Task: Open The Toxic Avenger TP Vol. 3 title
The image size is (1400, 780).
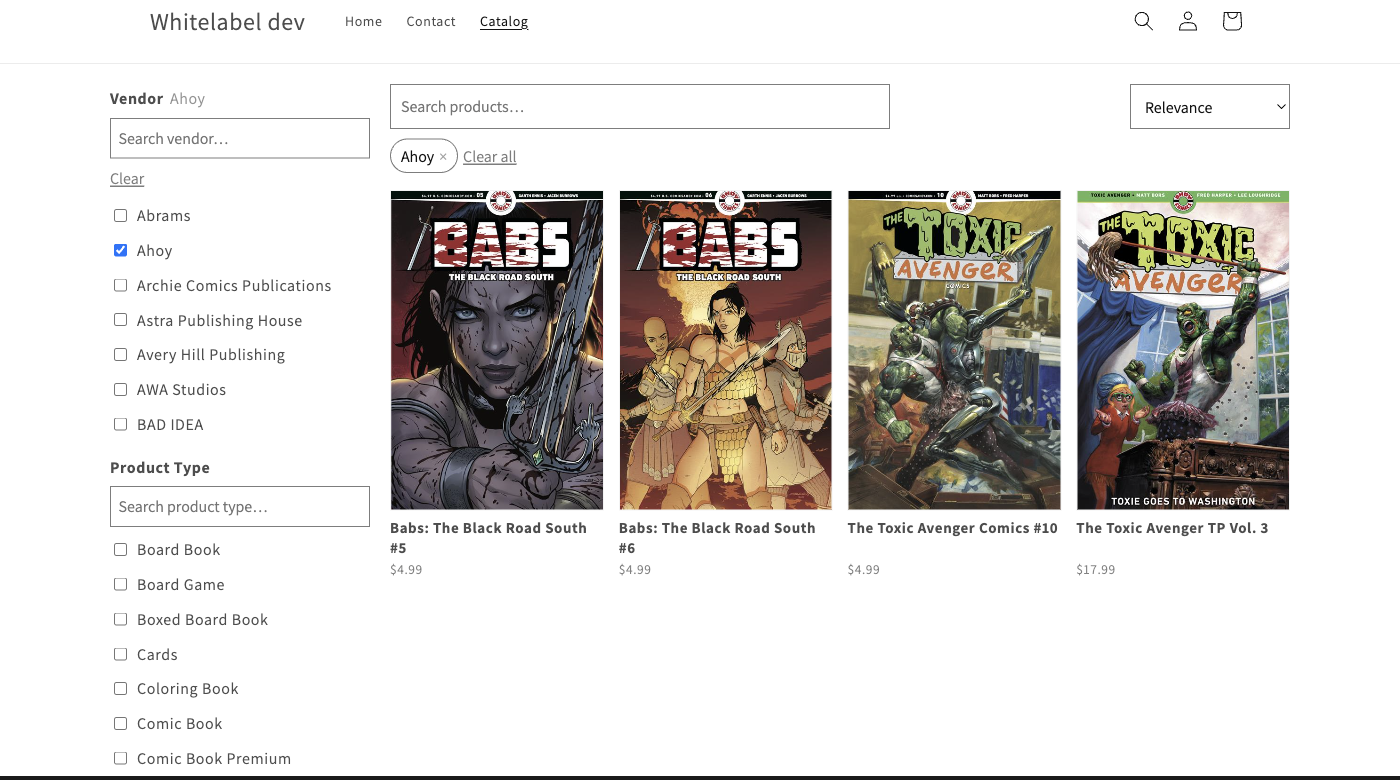Action: (x=1172, y=528)
